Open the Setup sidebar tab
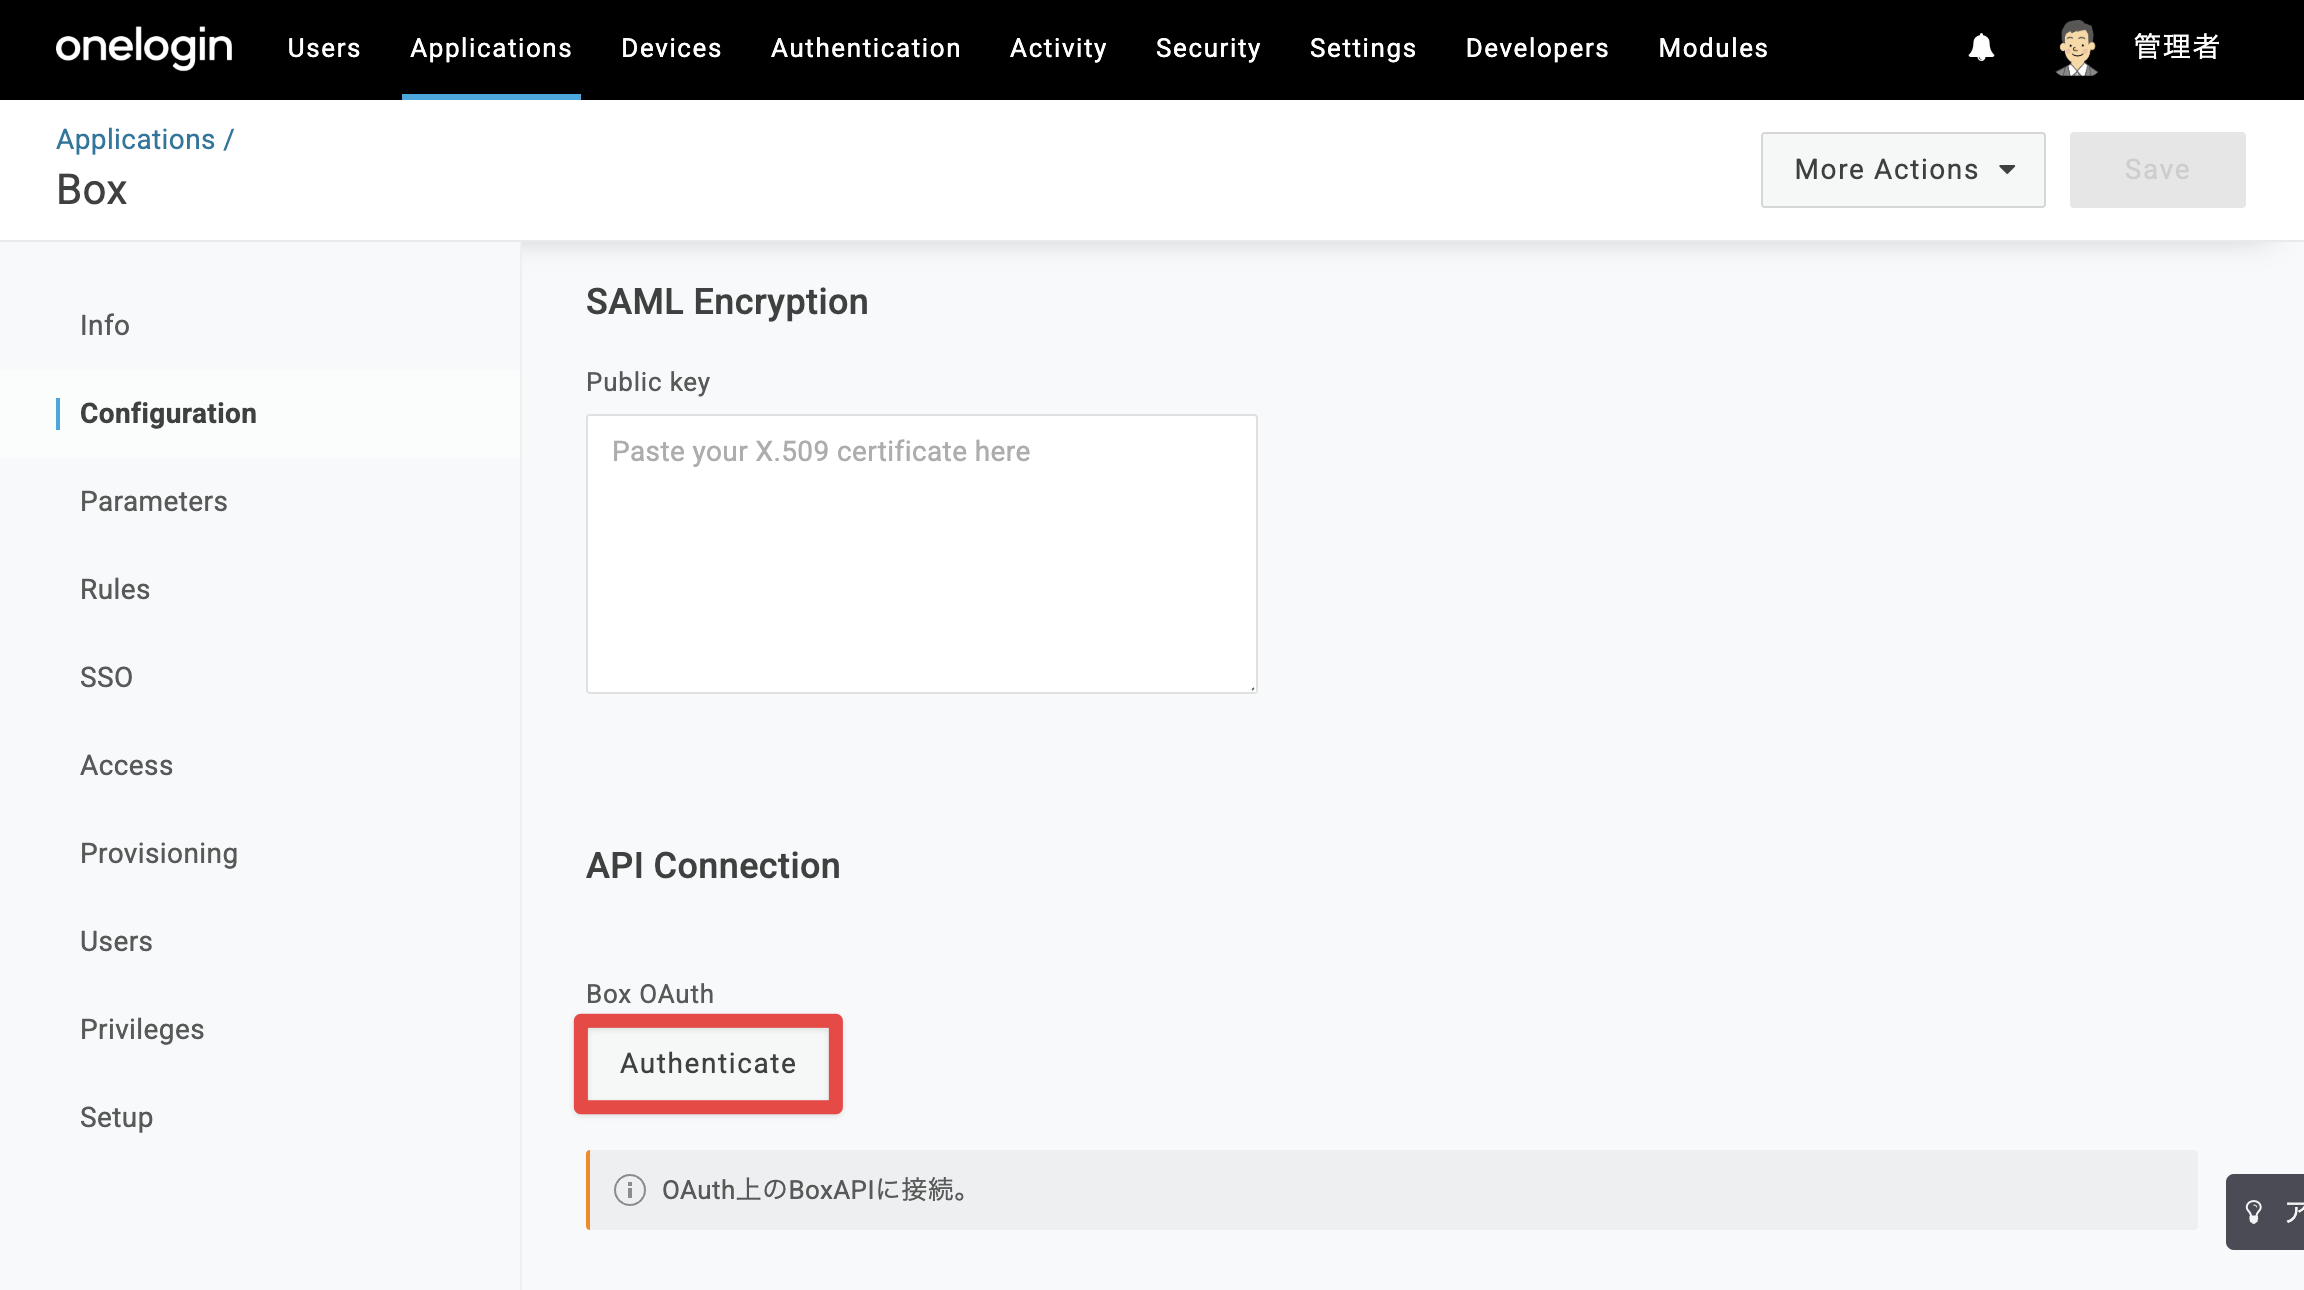Screen dimensions: 2304x1290 (x=117, y=1117)
